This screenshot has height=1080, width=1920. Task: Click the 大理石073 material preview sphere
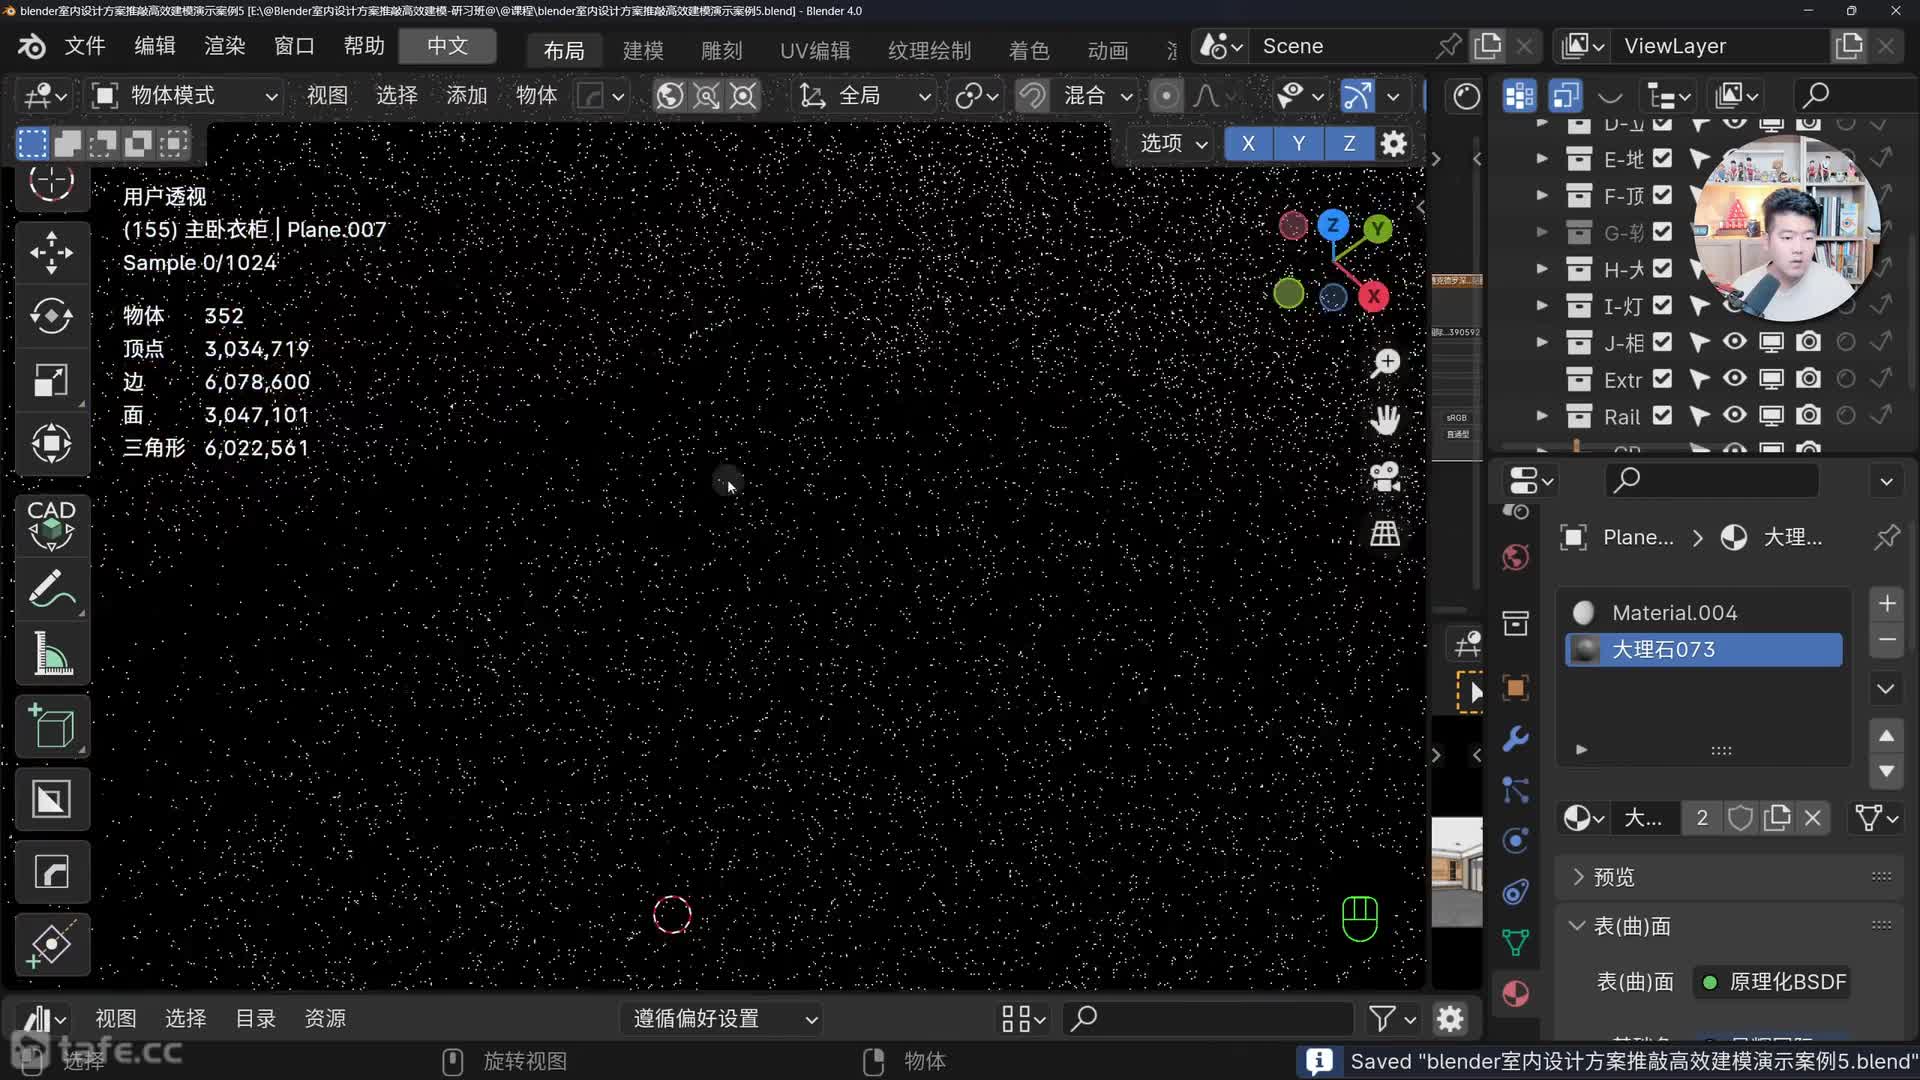1585,649
